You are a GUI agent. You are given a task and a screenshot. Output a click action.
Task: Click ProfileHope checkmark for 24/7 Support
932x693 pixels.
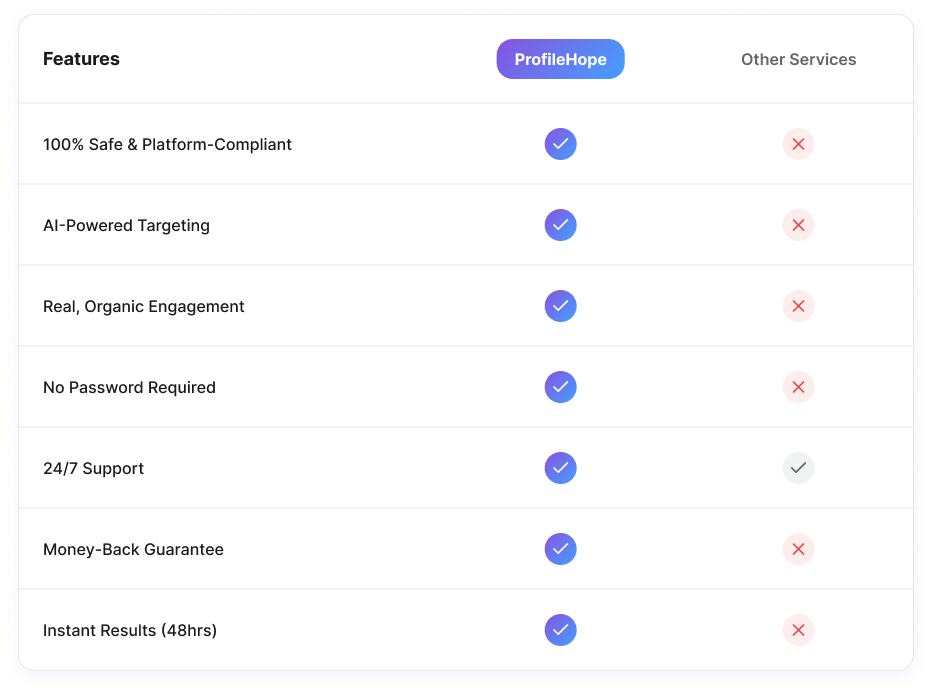tap(560, 468)
